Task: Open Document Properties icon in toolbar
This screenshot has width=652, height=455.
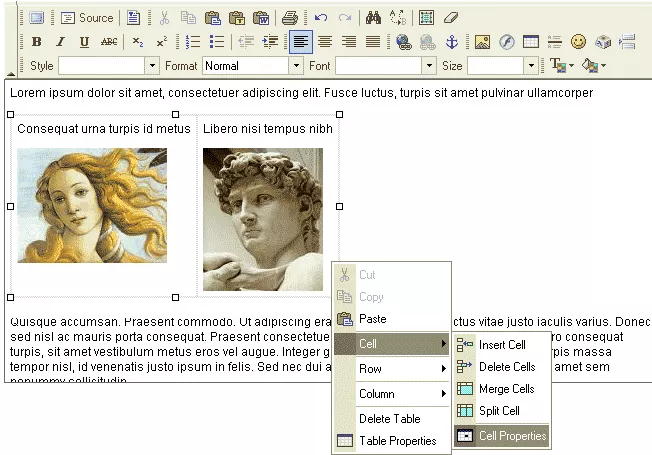Action: (37, 18)
